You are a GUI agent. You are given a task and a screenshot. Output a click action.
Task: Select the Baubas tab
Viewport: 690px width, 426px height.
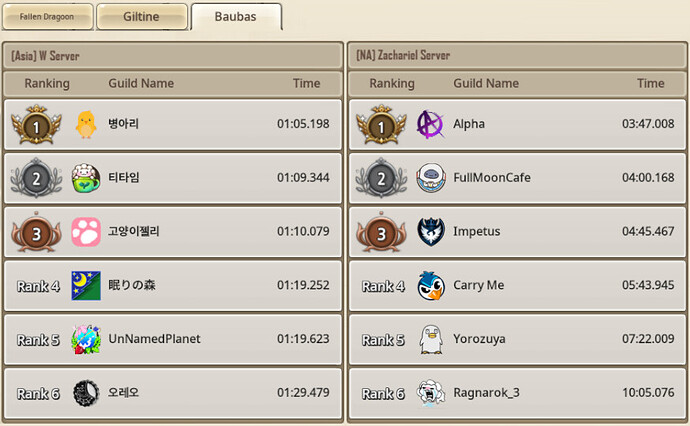[x=236, y=17]
